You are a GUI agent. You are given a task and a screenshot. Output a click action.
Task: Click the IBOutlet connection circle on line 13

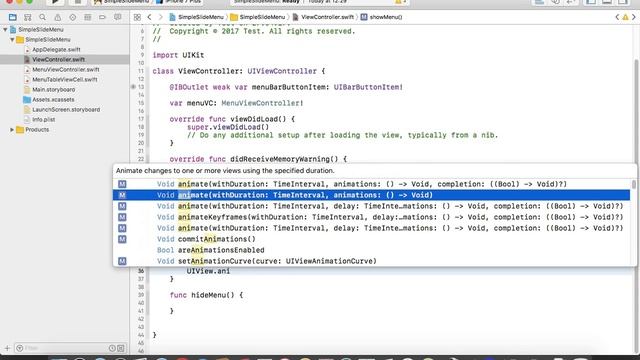pos(133,87)
